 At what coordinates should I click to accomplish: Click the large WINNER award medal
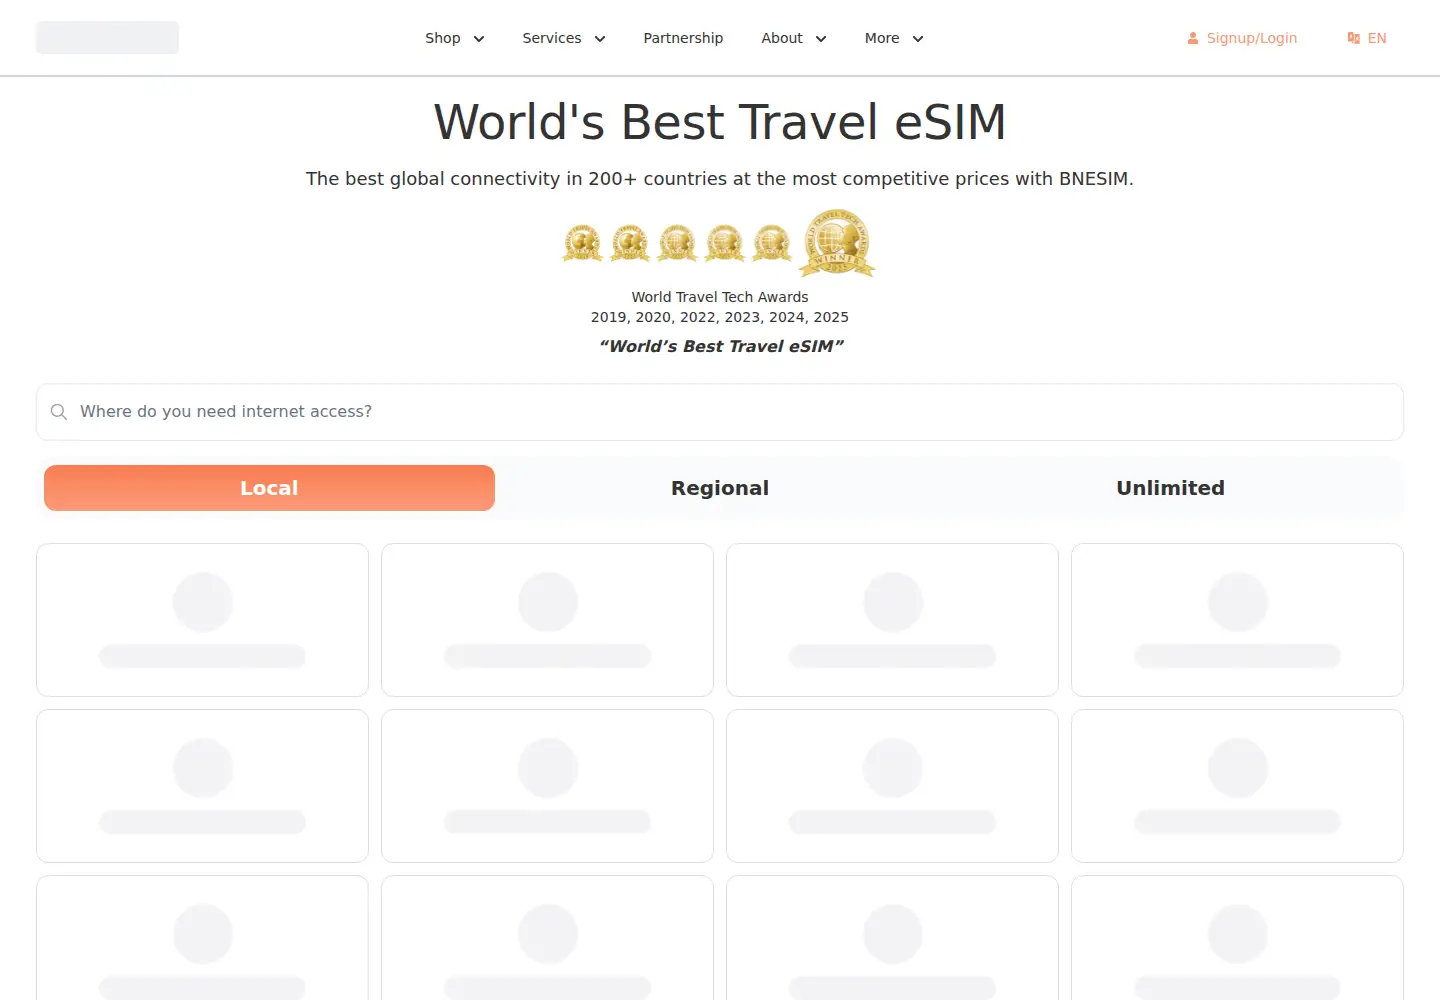point(838,243)
